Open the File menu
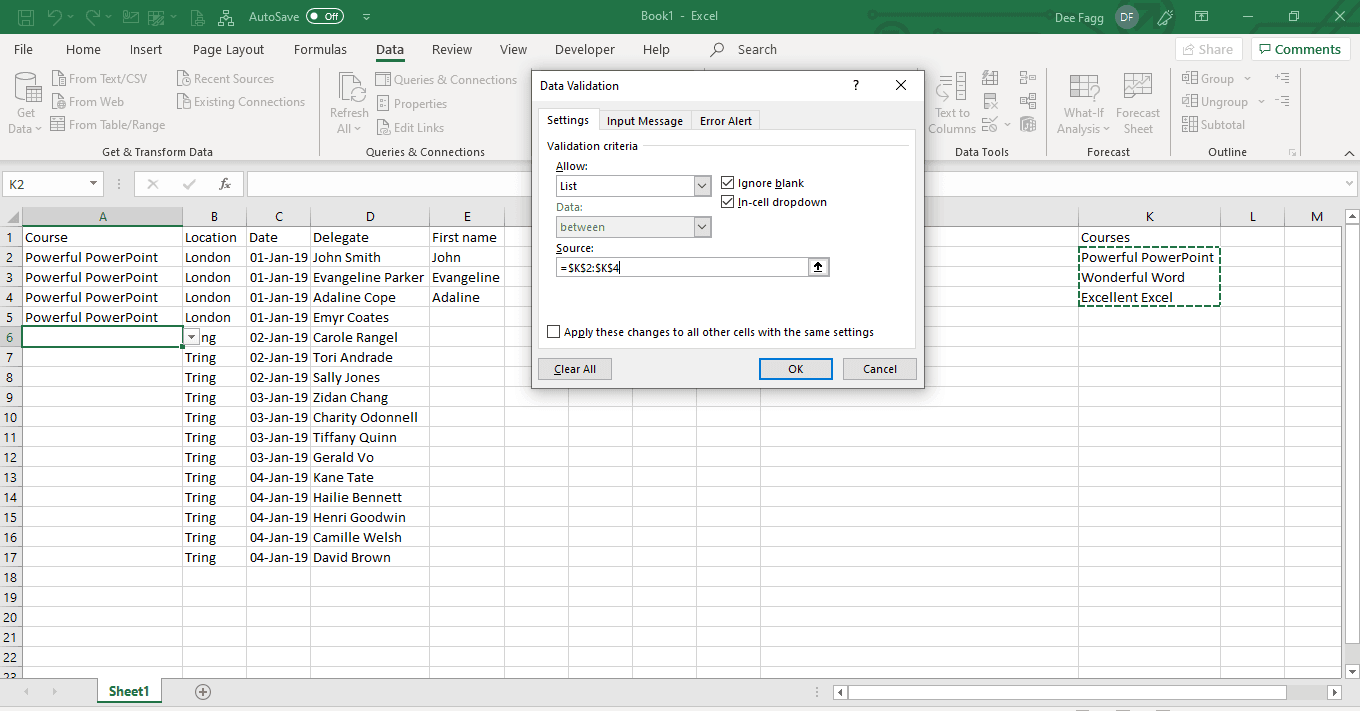 [x=23, y=49]
